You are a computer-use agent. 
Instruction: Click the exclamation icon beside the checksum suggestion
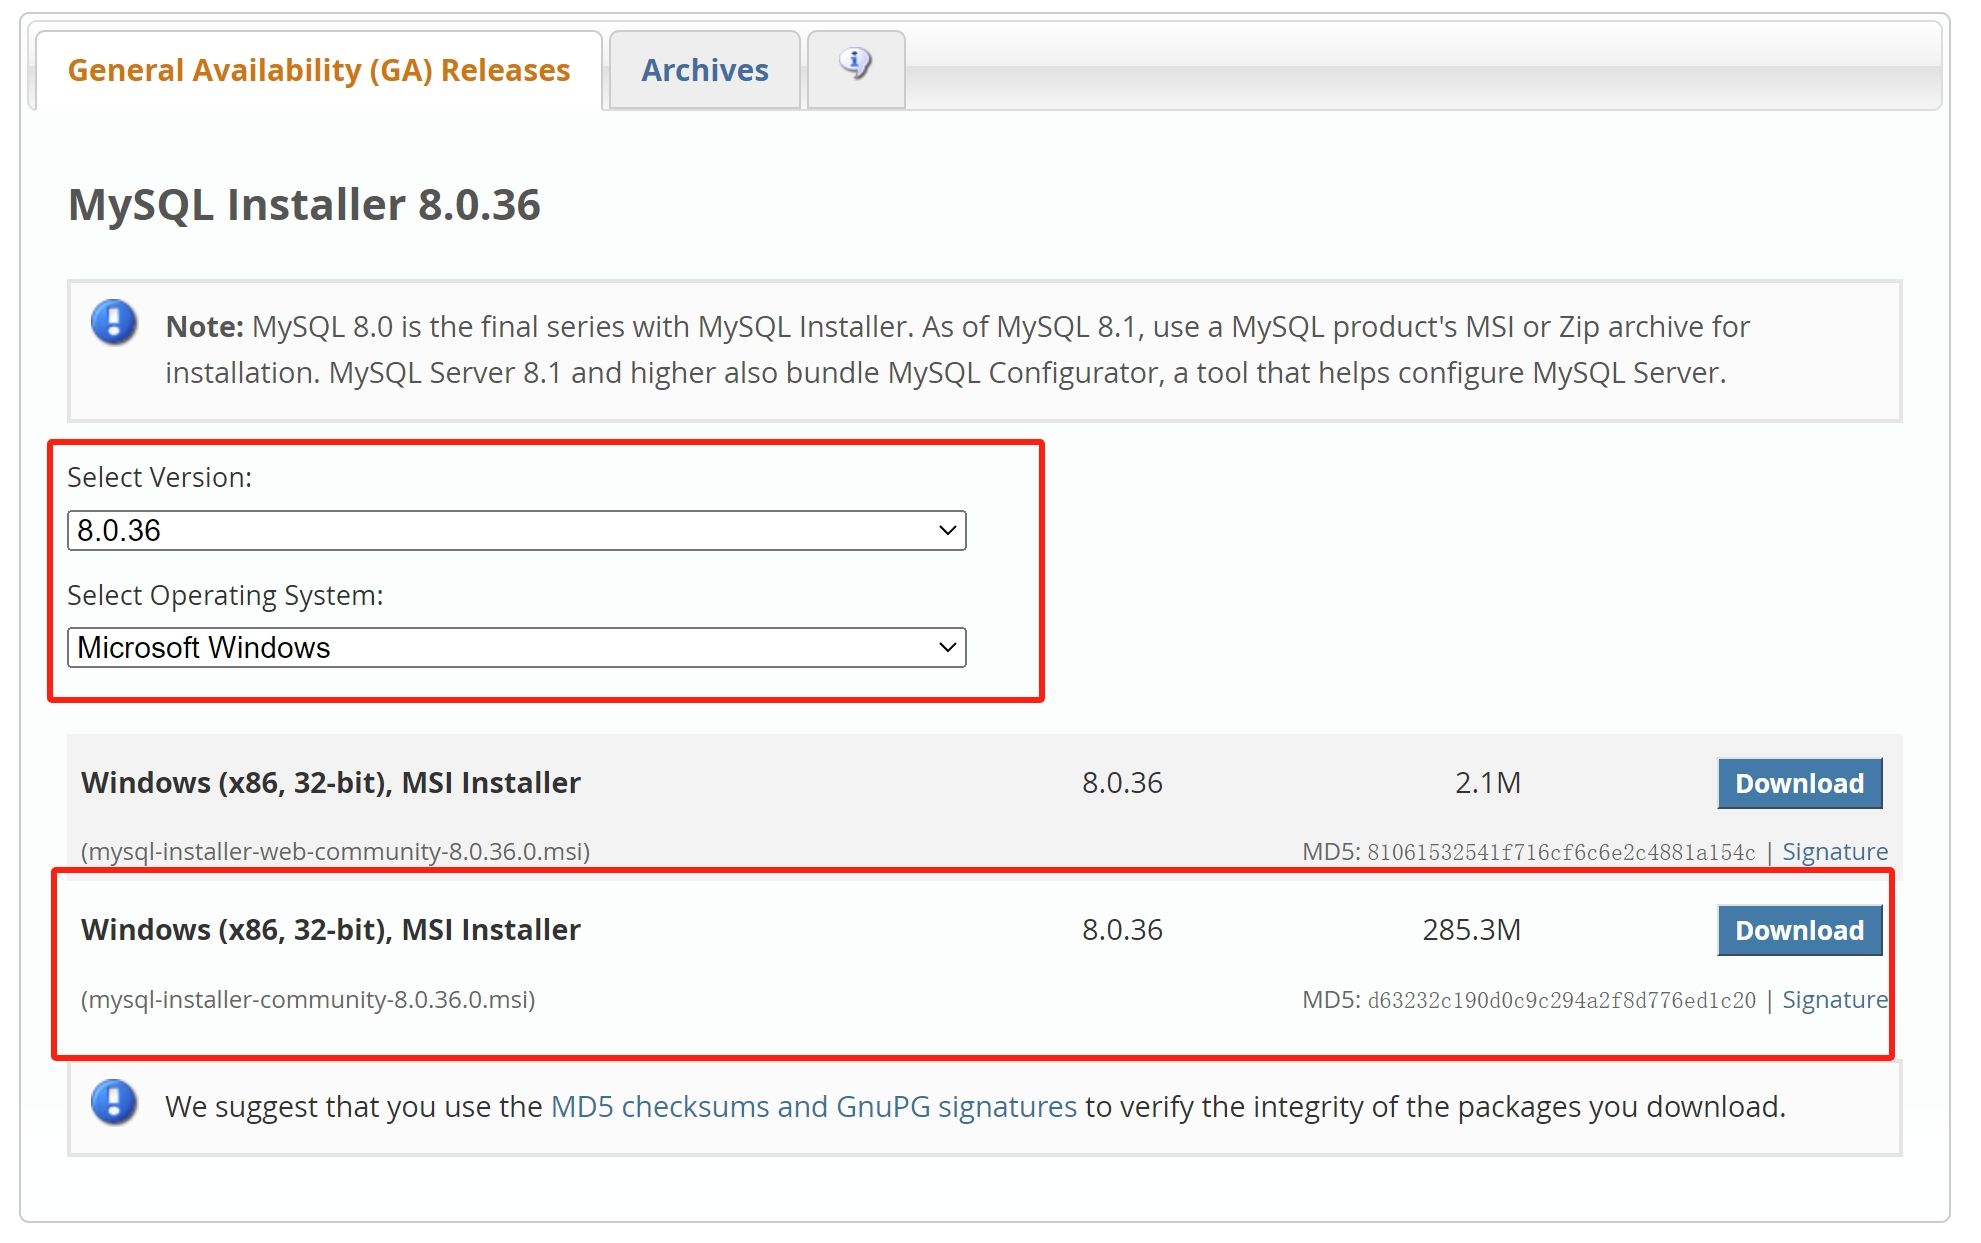(114, 1103)
